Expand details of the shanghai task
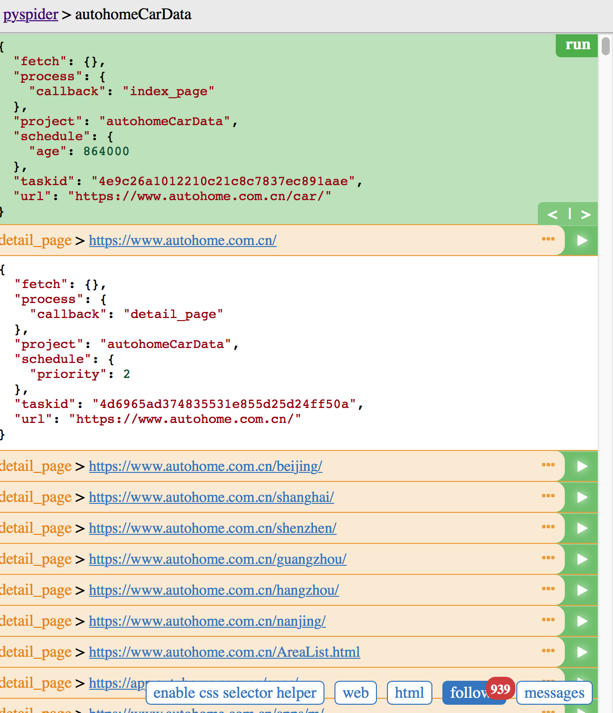Viewport: 613px width, 713px height. pyautogui.click(x=548, y=496)
